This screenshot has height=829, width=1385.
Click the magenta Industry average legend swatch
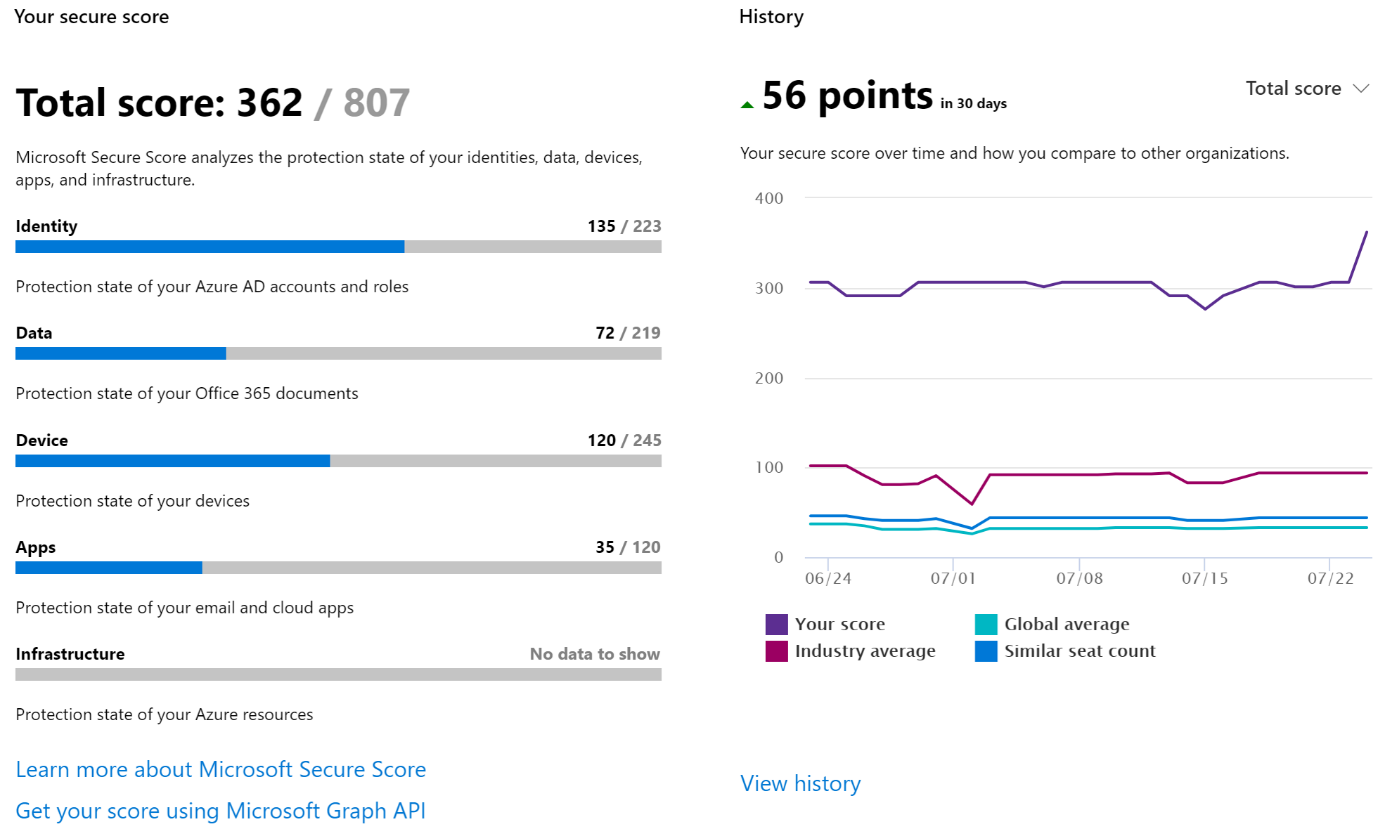(777, 651)
